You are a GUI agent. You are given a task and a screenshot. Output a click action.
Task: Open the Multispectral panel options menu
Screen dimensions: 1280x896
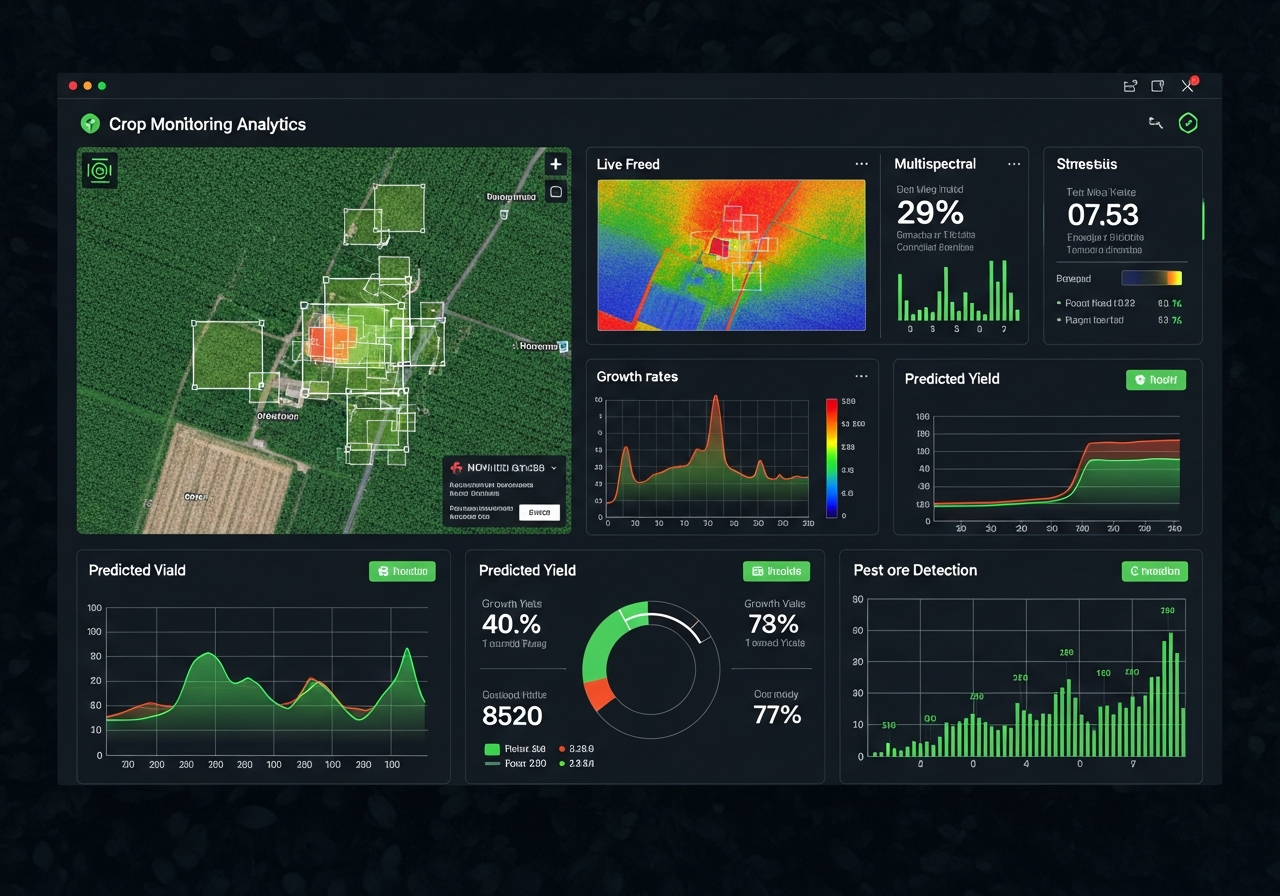click(1014, 163)
